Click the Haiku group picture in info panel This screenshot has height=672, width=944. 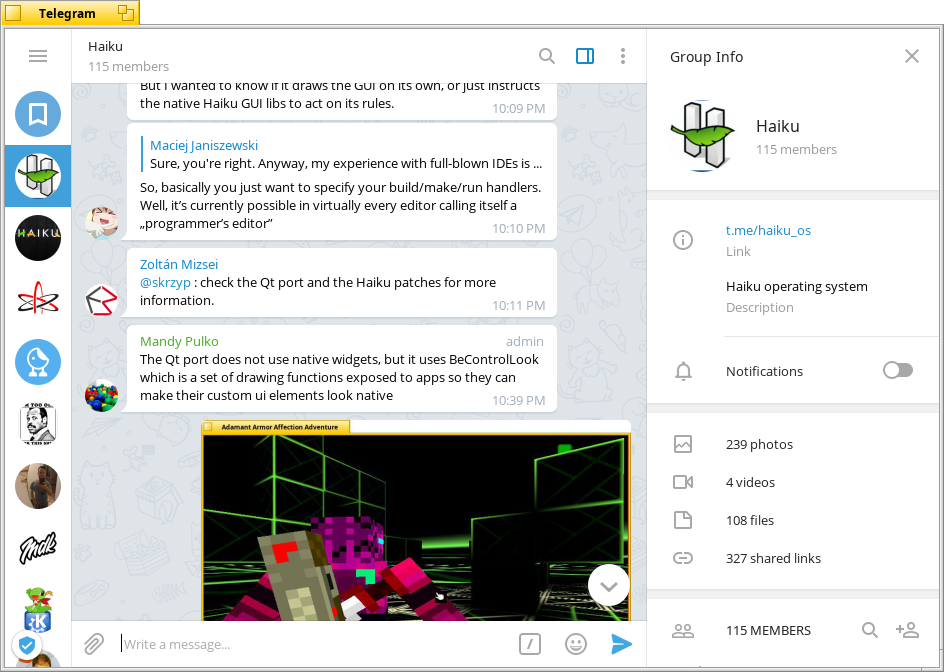[x=702, y=136]
